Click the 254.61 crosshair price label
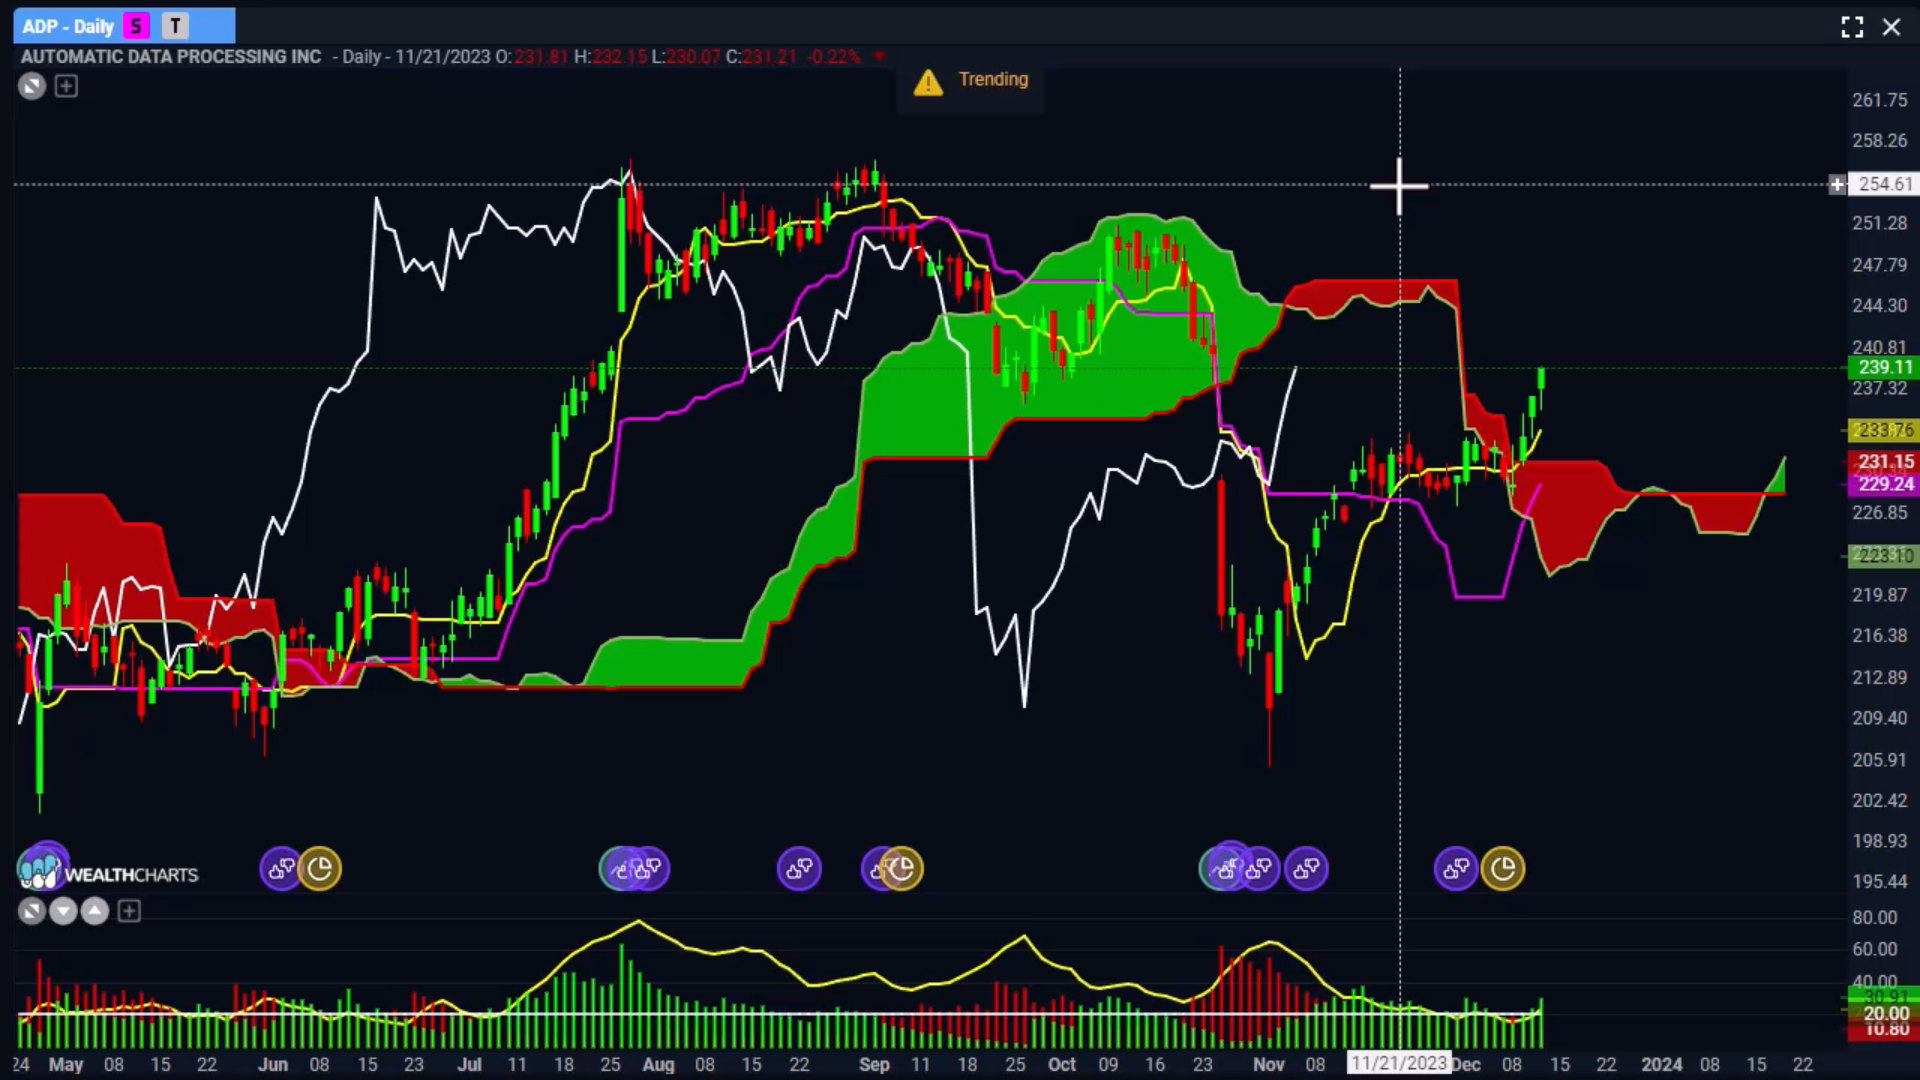The height and width of the screenshot is (1080, 1920). tap(1885, 184)
